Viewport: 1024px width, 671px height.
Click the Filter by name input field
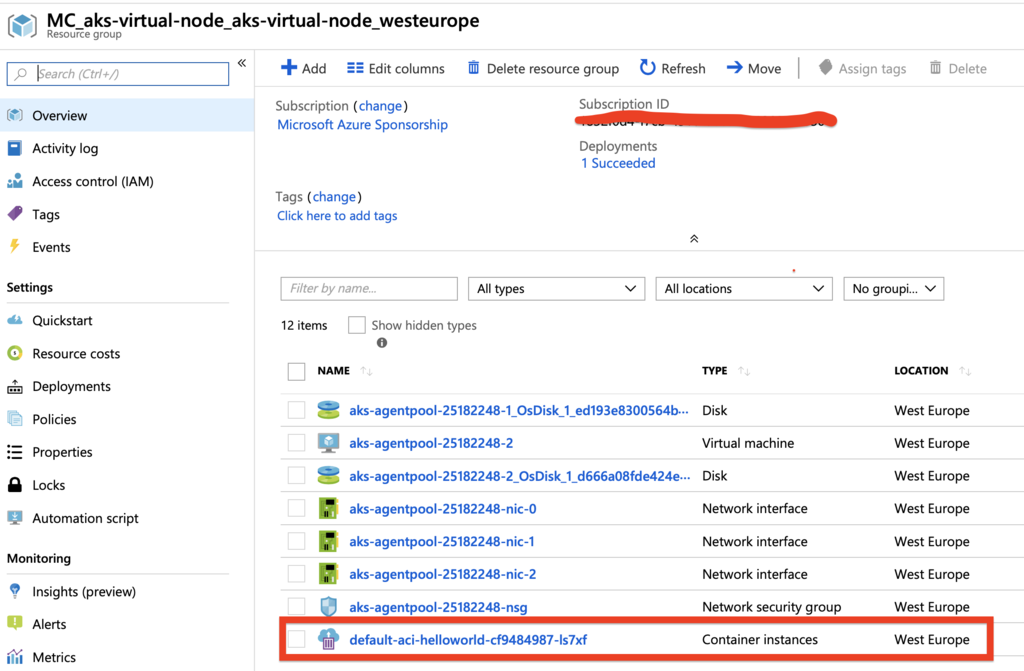(x=368, y=289)
